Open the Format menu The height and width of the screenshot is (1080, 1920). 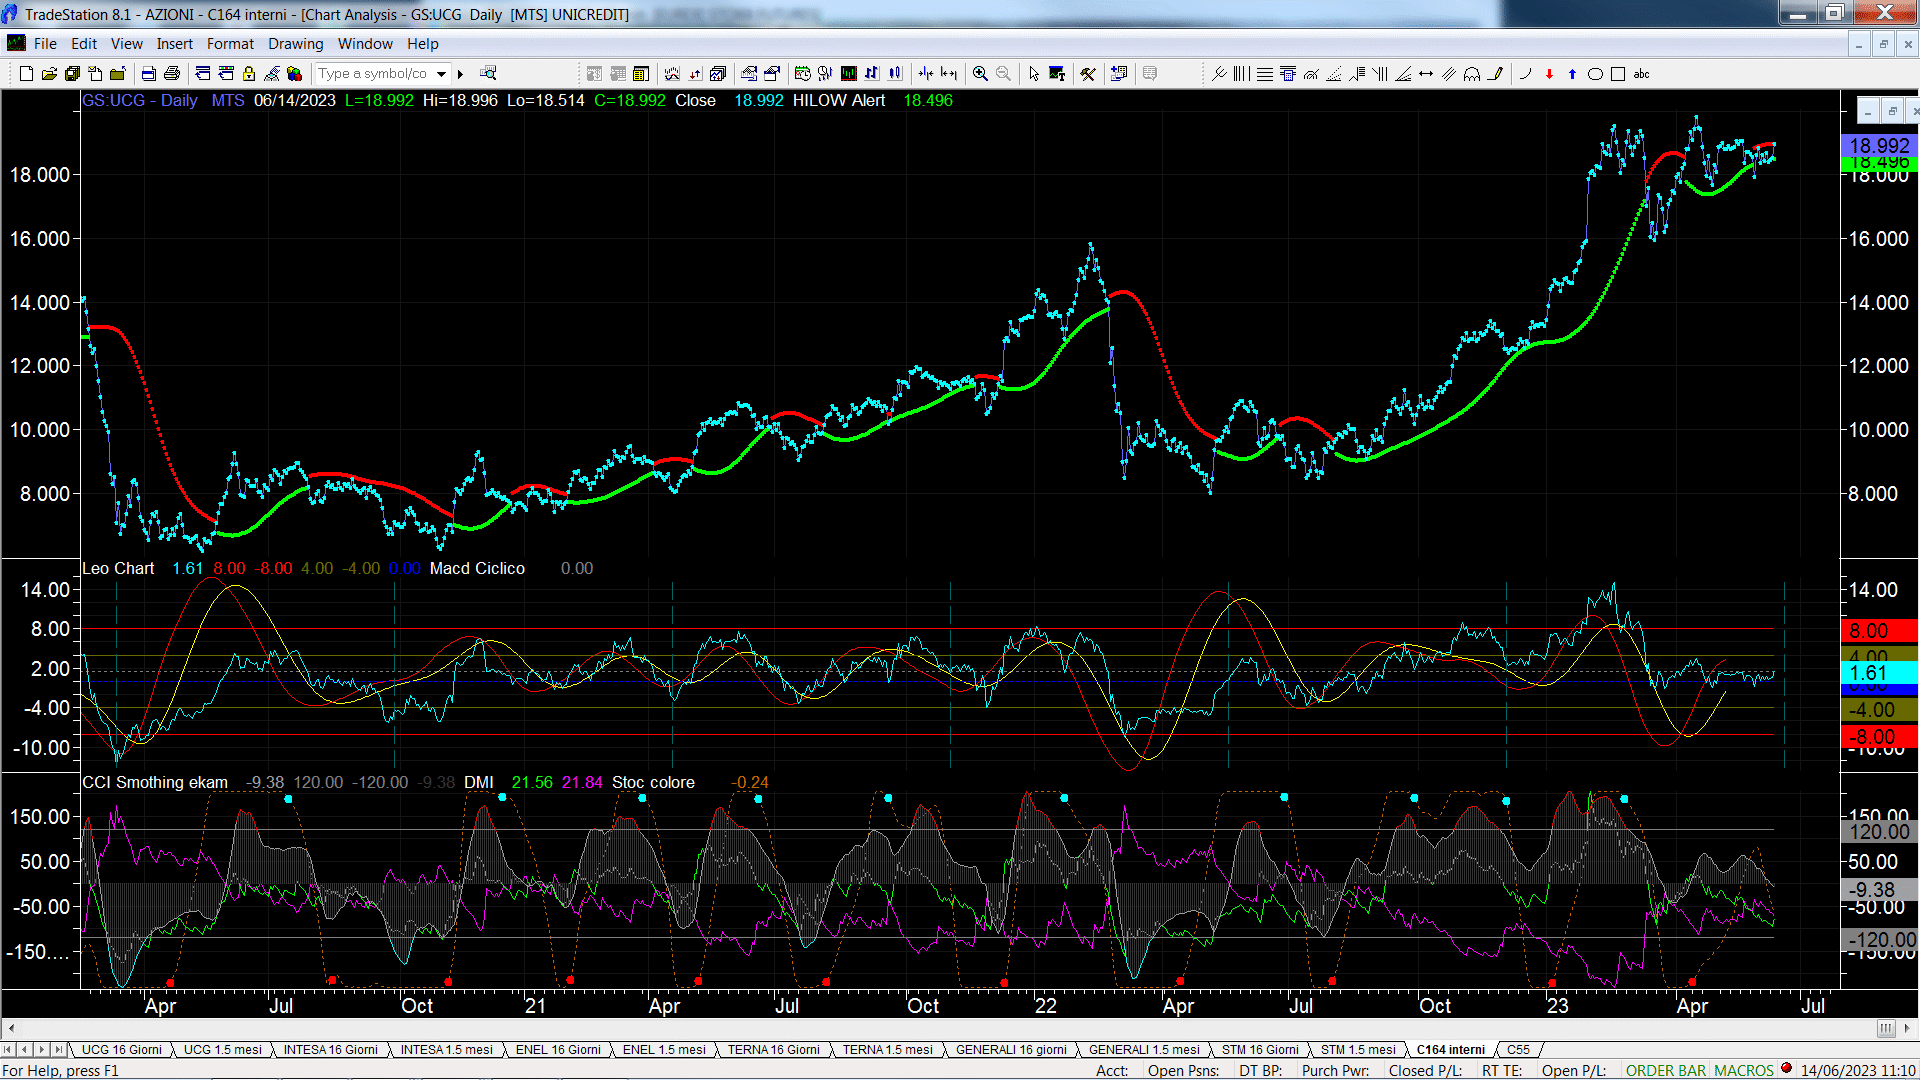click(230, 44)
